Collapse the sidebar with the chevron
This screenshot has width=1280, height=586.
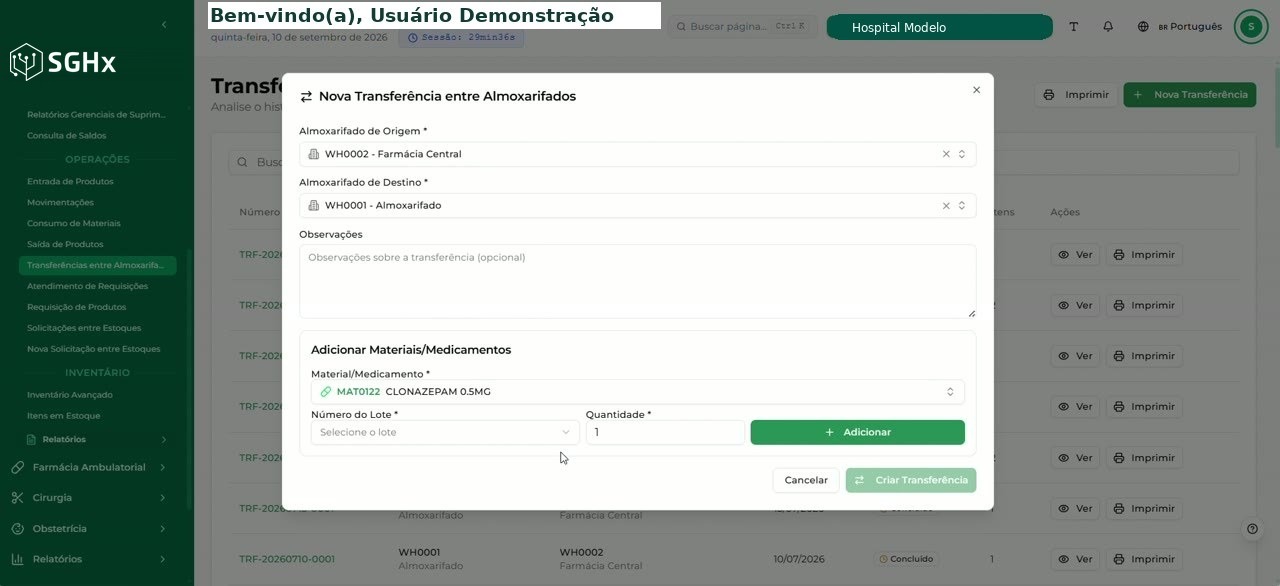click(164, 24)
